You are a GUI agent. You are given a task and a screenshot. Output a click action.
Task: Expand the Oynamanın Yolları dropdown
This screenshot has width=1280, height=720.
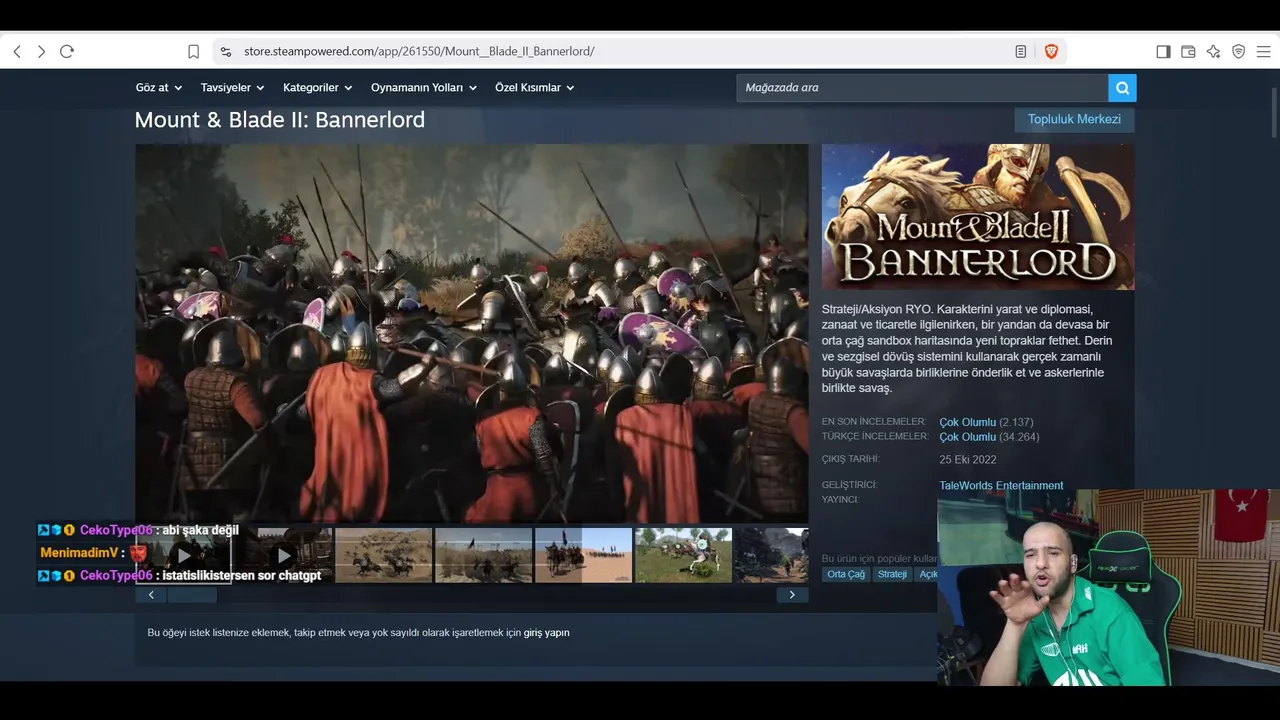pos(424,88)
